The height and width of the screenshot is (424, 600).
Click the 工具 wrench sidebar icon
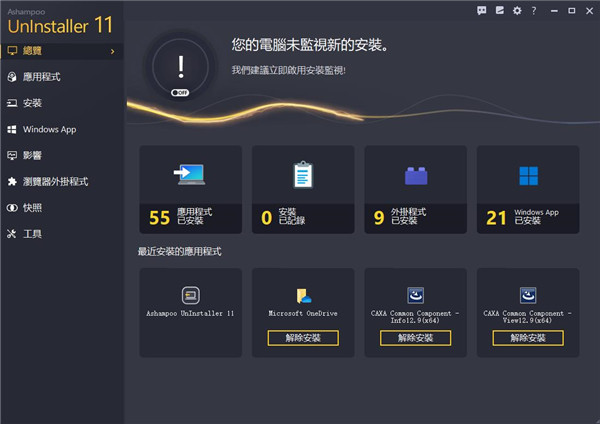[12, 234]
